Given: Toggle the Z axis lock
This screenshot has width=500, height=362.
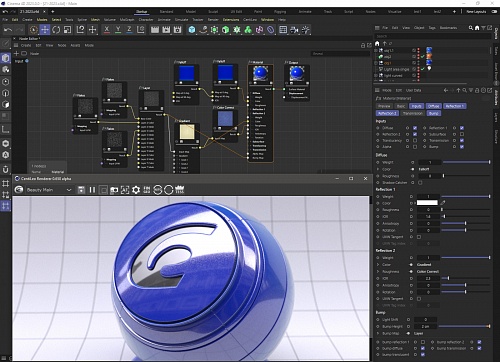Looking at the screenshot, I should [x=129, y=30].
